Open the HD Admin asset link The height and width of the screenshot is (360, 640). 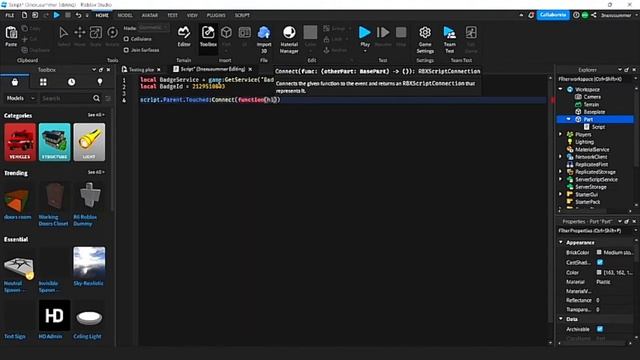[51, 336]
